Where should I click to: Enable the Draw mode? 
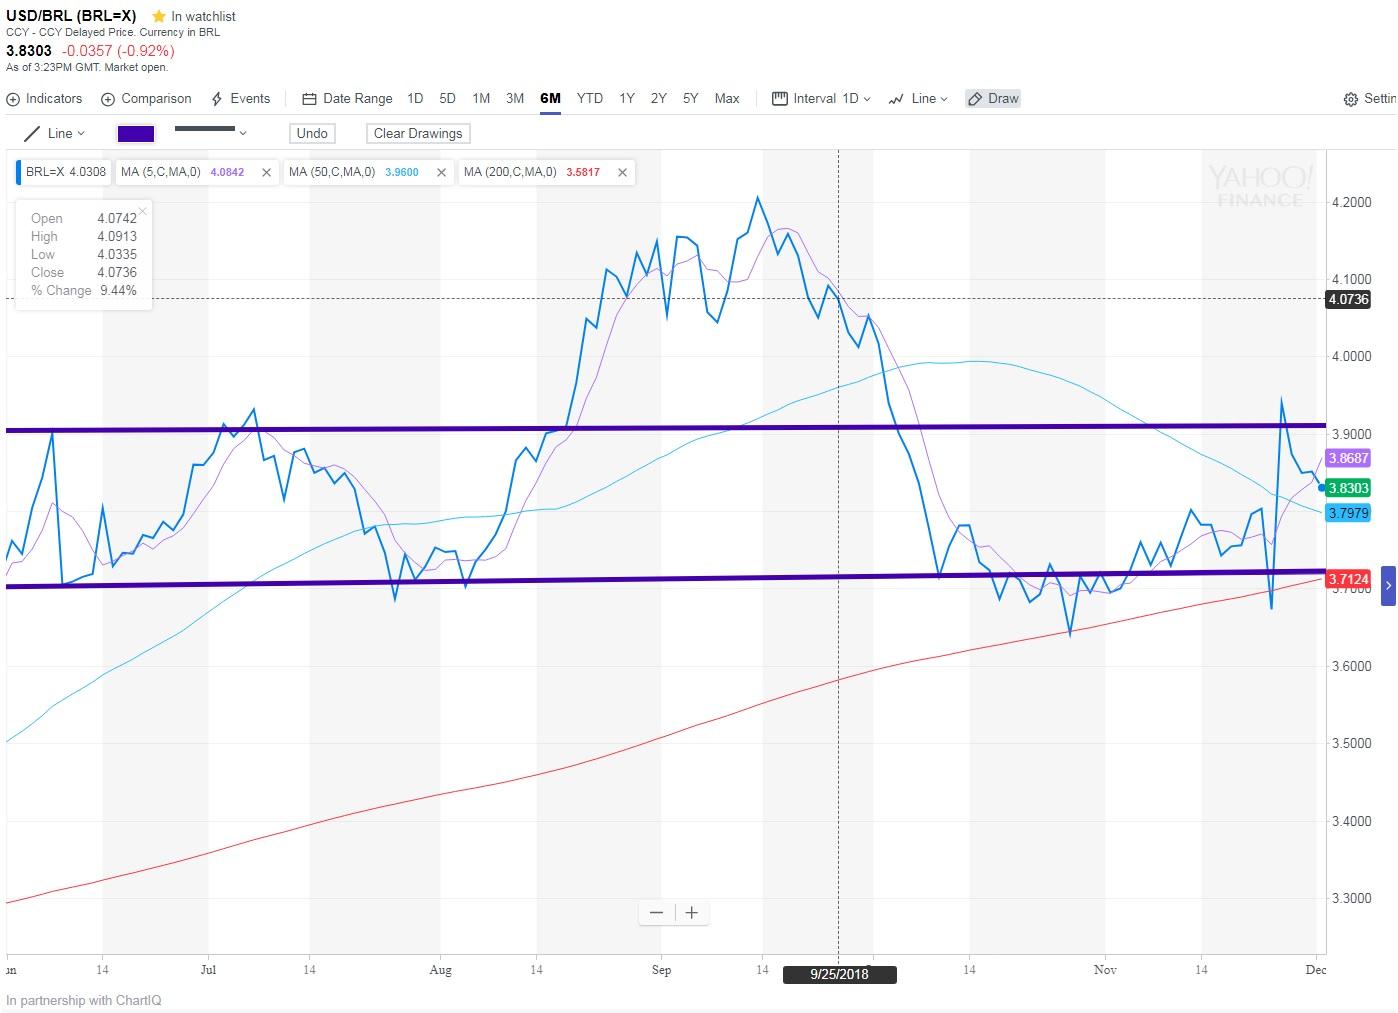point(992,98)
